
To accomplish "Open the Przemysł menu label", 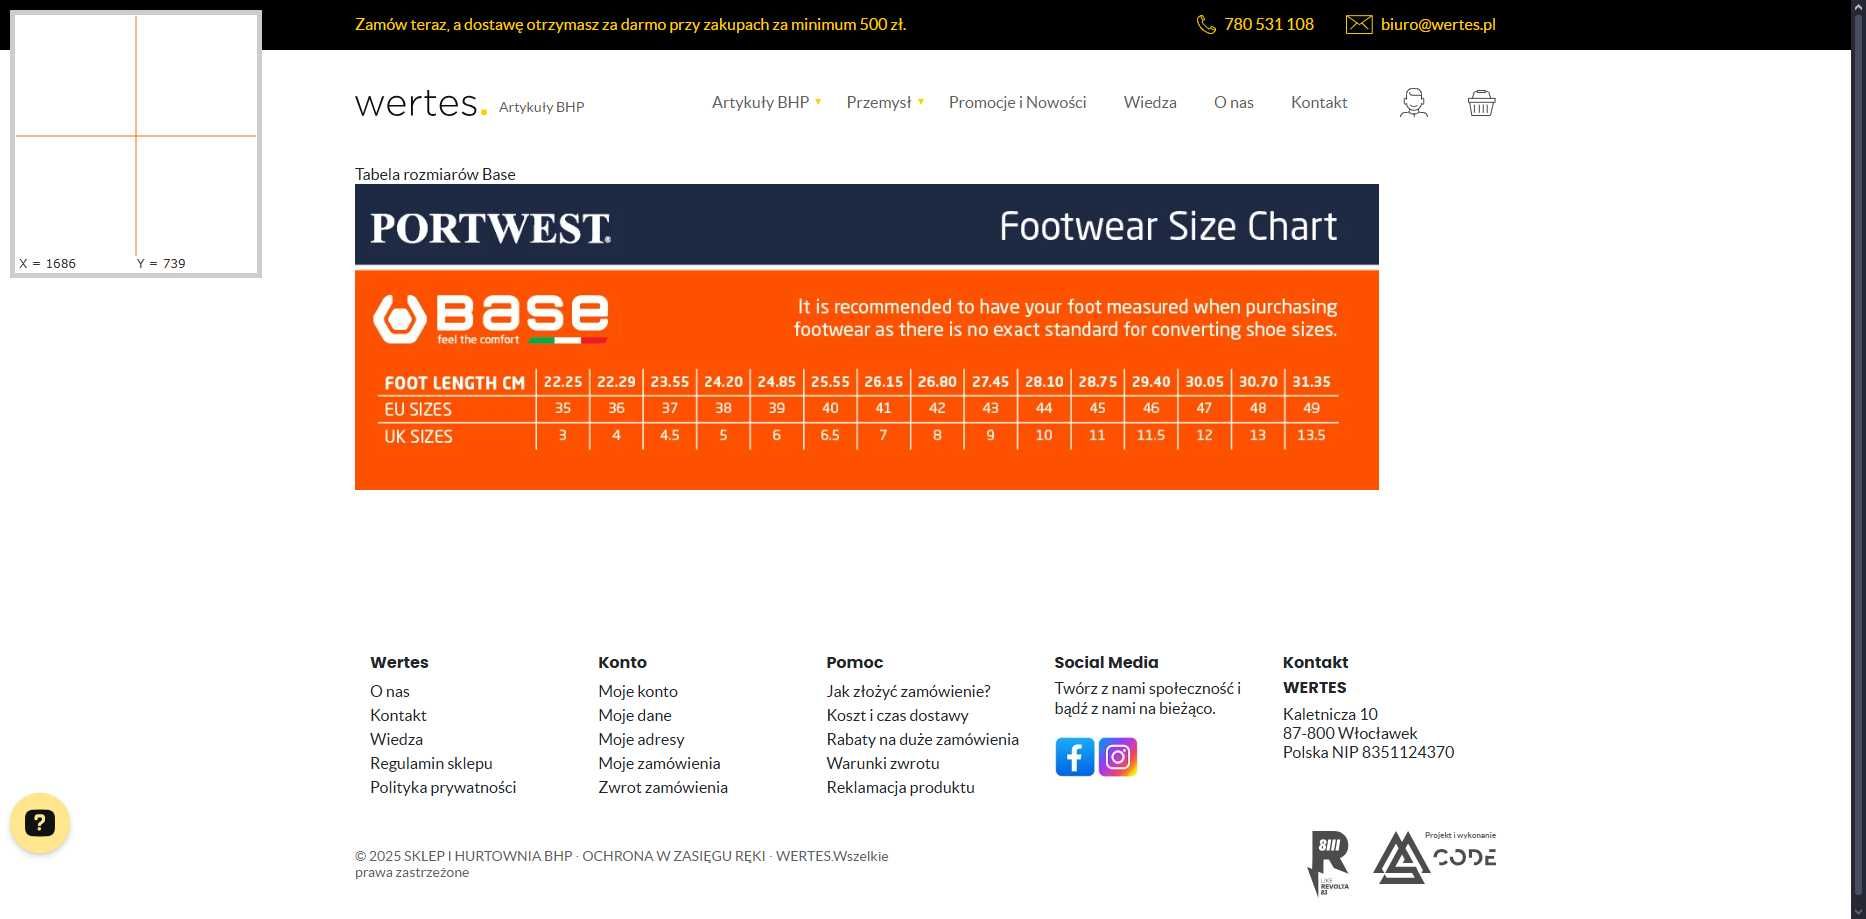I will tap(879, 102).
